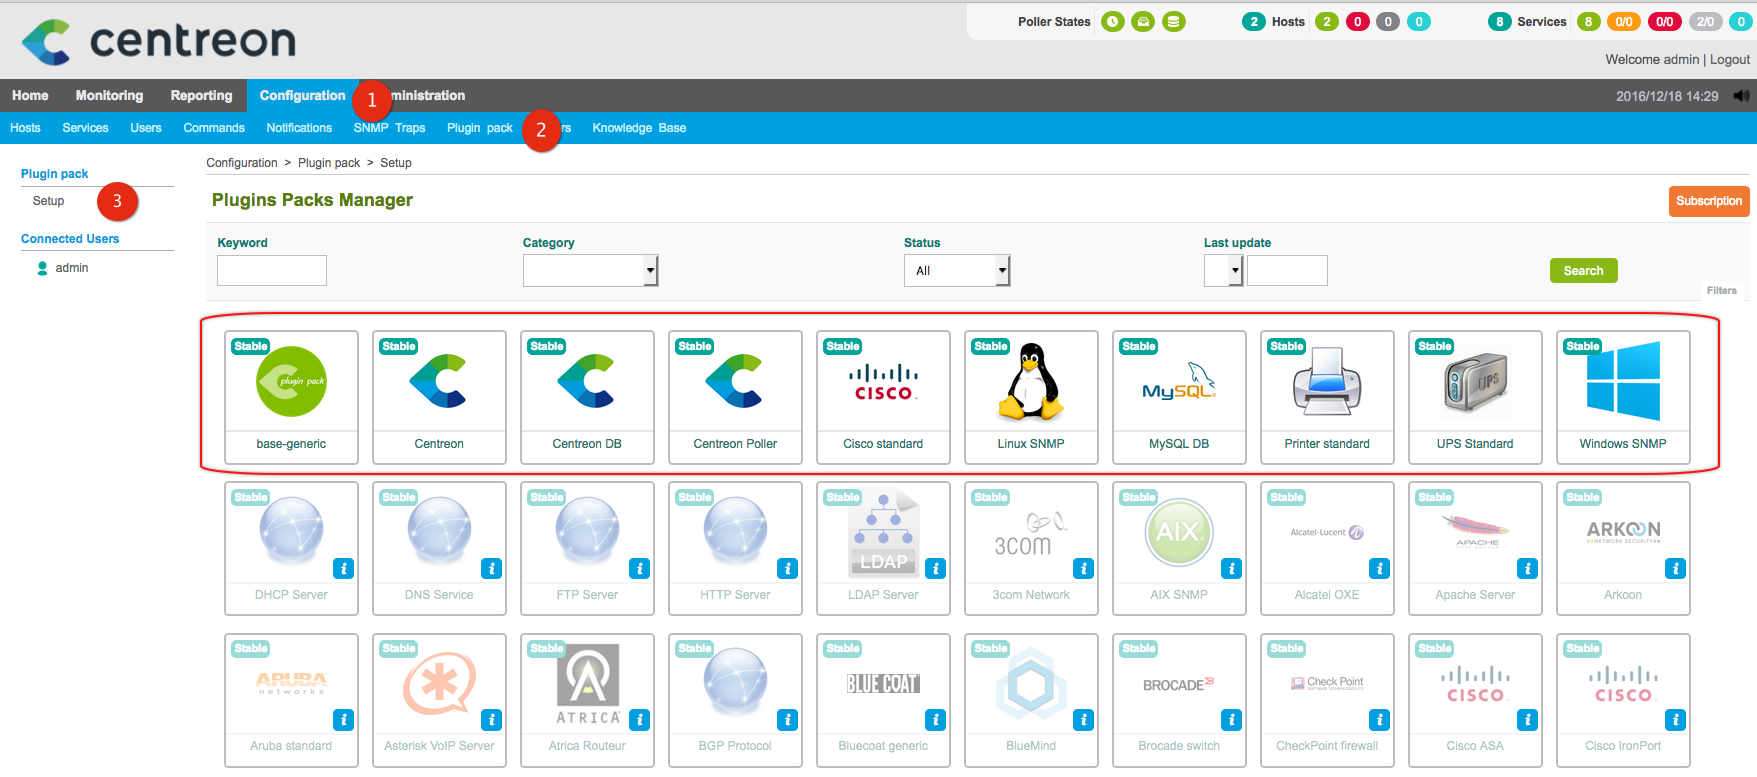Image resolution: width=1757 pixels, height=777 pixels.
Task: Switch to the SNMP Traps tab
Action: [389, 128]
